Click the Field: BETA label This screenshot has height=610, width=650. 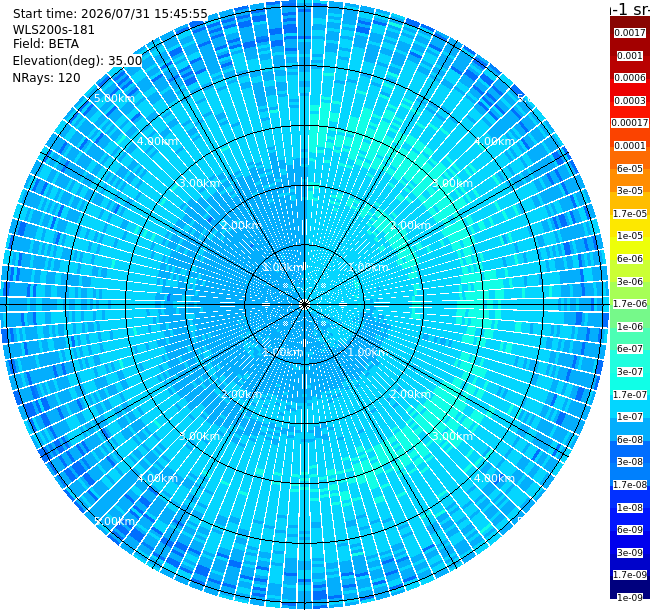point(46,44)
